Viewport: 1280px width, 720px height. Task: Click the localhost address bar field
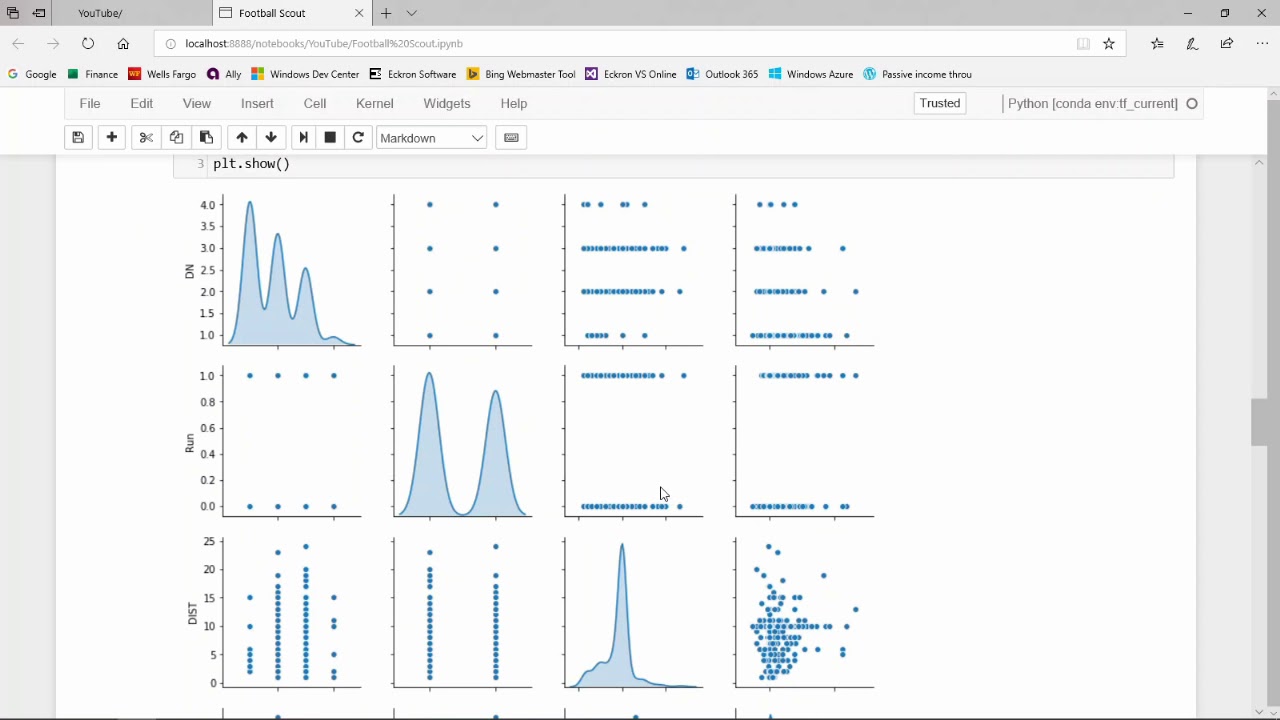pos(620,44)
